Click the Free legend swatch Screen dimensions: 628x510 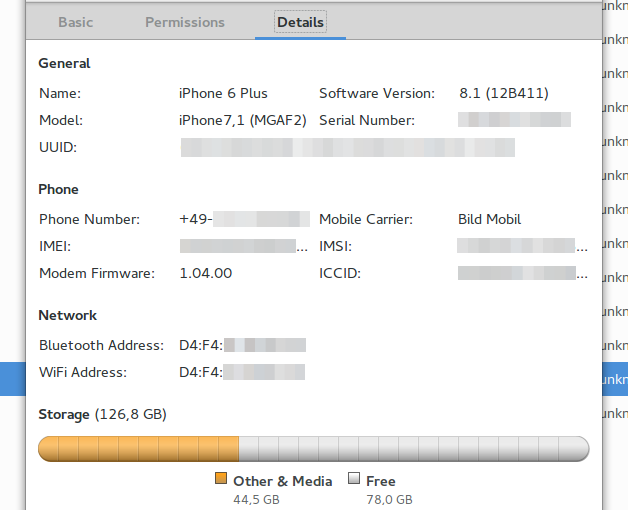click(x=354, y=478)
